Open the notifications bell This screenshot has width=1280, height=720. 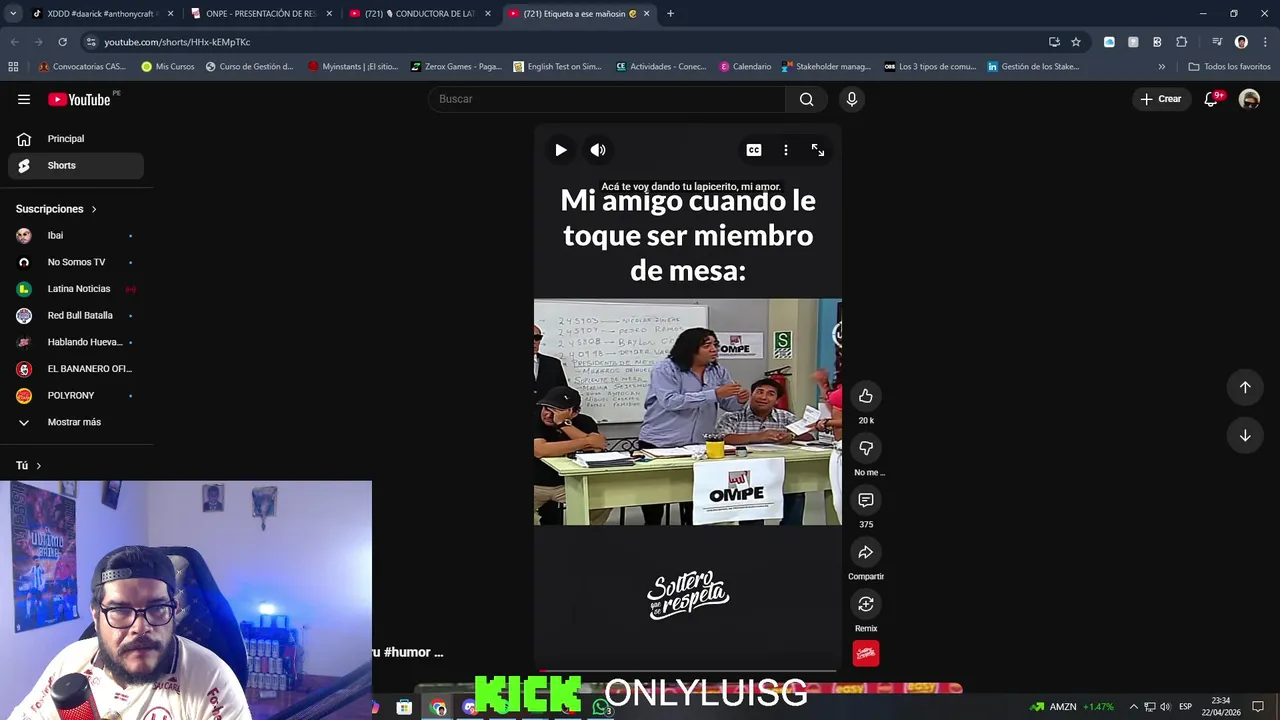[1211, 99]
